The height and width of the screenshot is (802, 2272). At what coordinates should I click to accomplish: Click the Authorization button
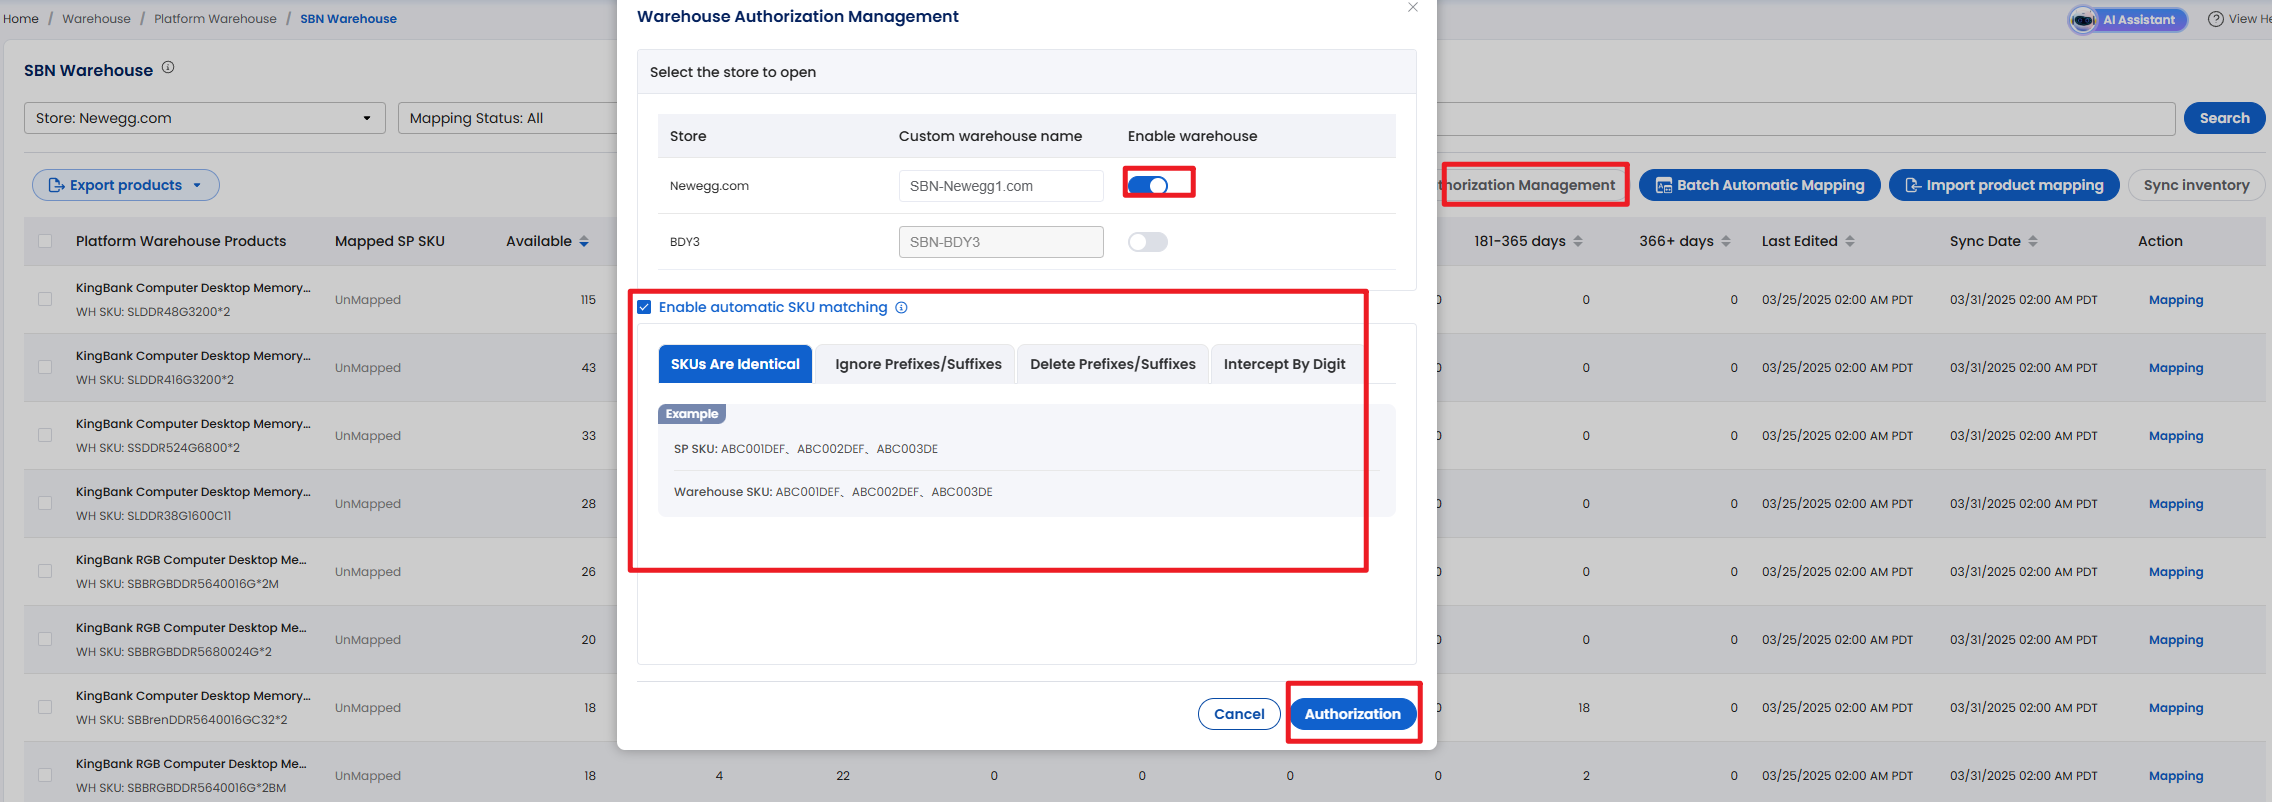tap(1353, 714)
